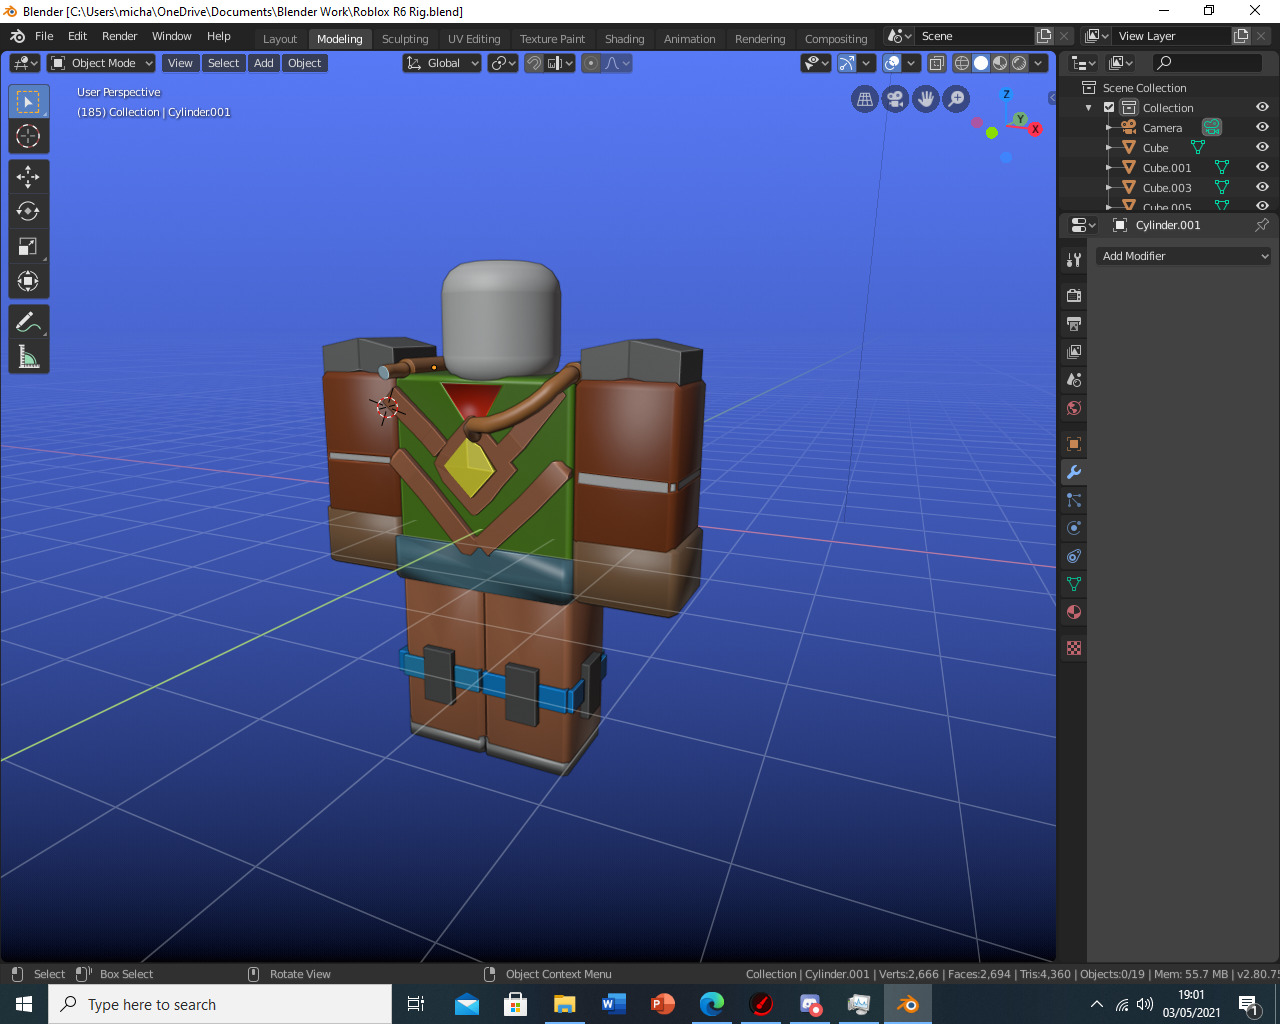The width and height of the screenshot is (1280, 1024).
Task: Collapse the Collection tree in outliner
Action: (x=1089, y=107)
